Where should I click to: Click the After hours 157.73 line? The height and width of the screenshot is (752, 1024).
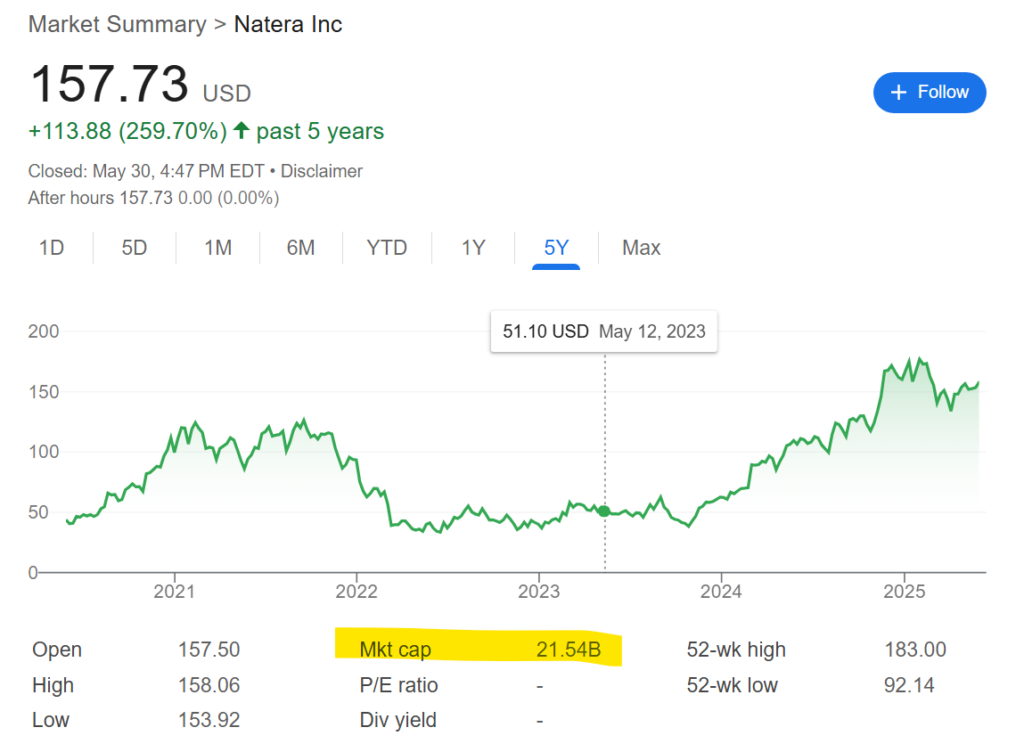click(153, 198)
